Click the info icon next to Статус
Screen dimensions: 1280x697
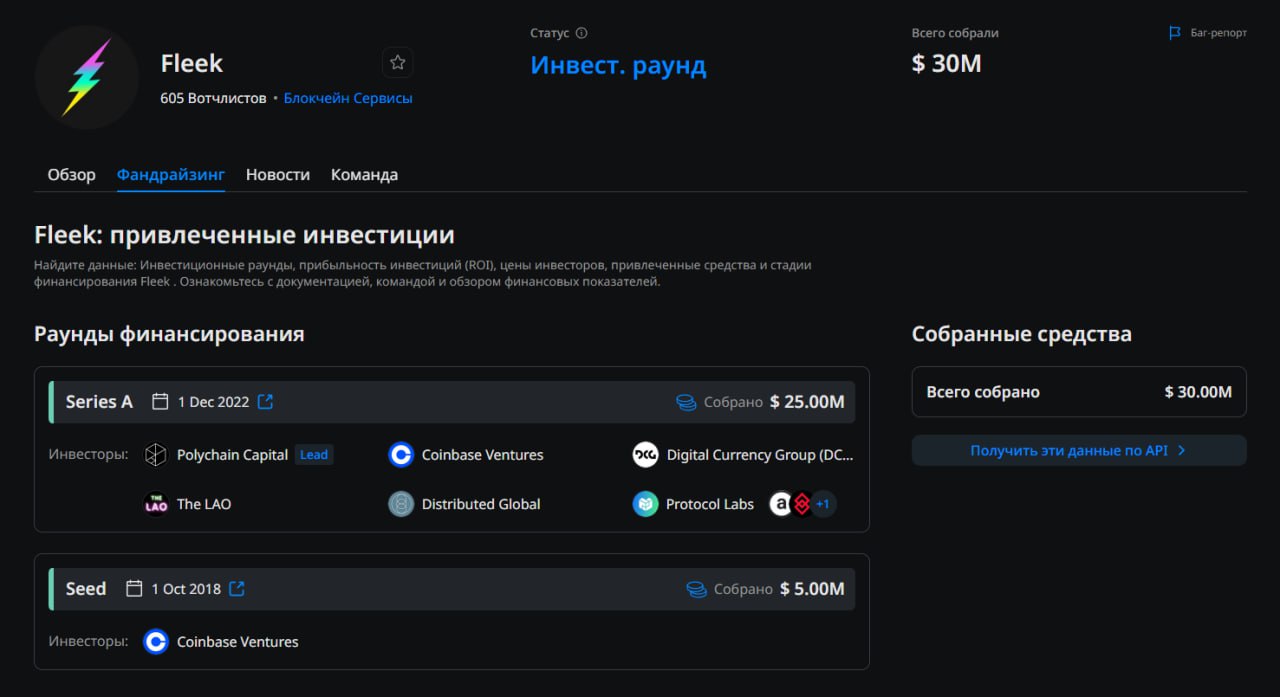[x=582, y=33]
